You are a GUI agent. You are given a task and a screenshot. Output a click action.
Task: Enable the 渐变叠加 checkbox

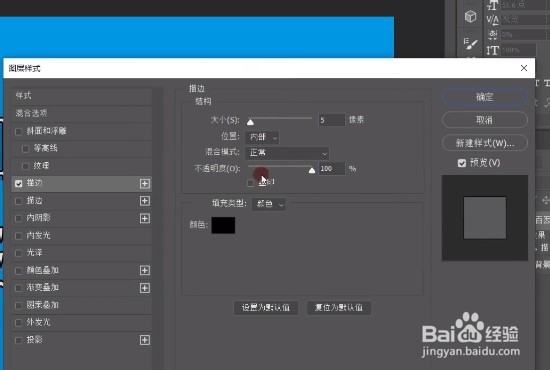coord(18,288)
